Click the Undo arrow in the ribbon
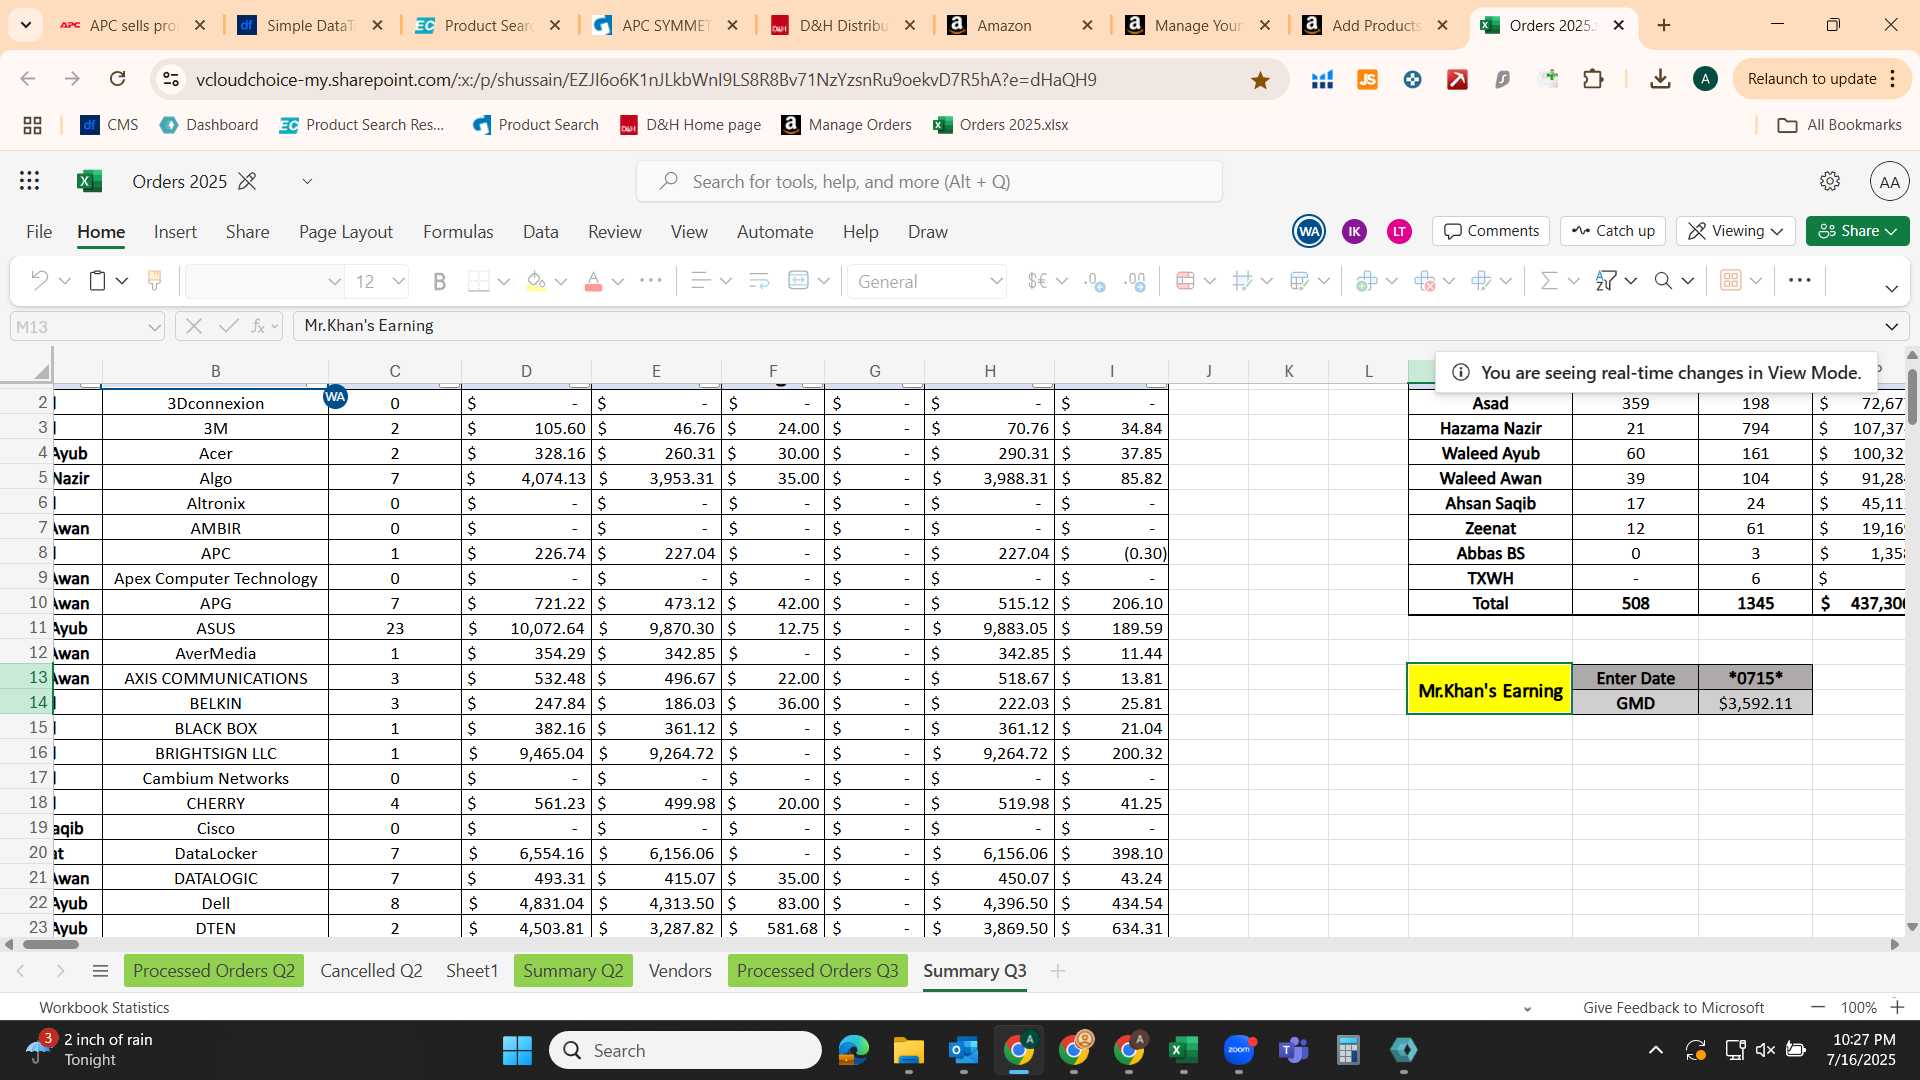This screenshot has width=1920, height=1080. (x=39, y=281)
